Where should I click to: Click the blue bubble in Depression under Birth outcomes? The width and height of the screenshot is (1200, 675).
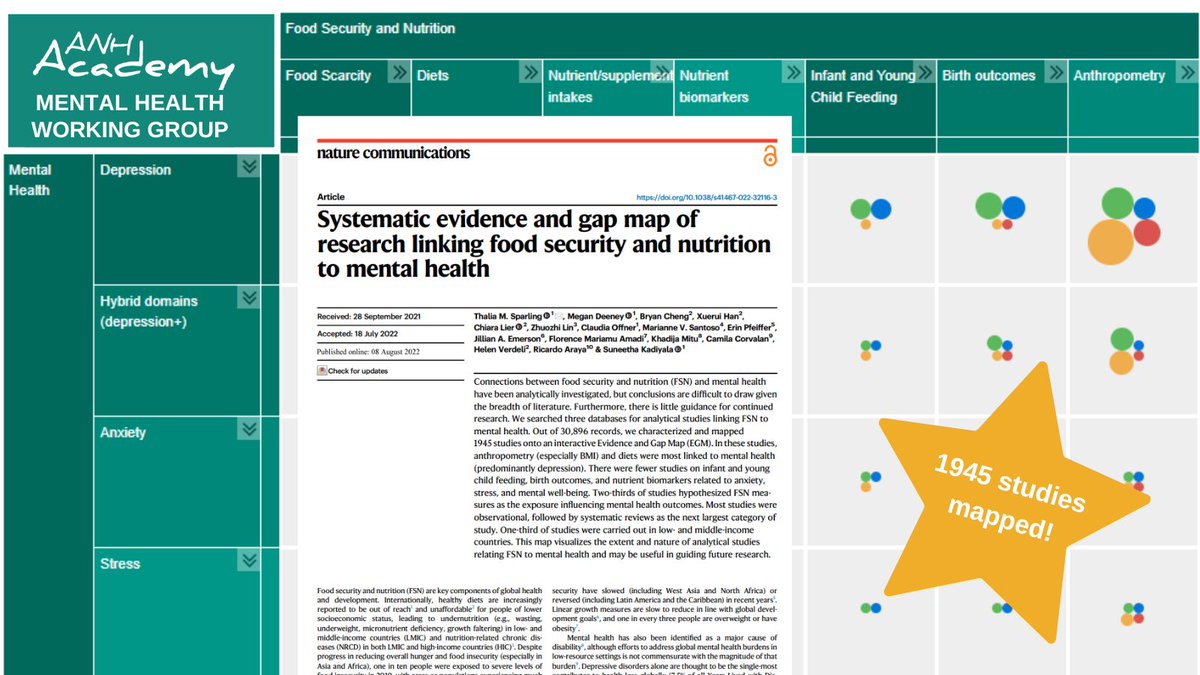(x=1013, y=208)
